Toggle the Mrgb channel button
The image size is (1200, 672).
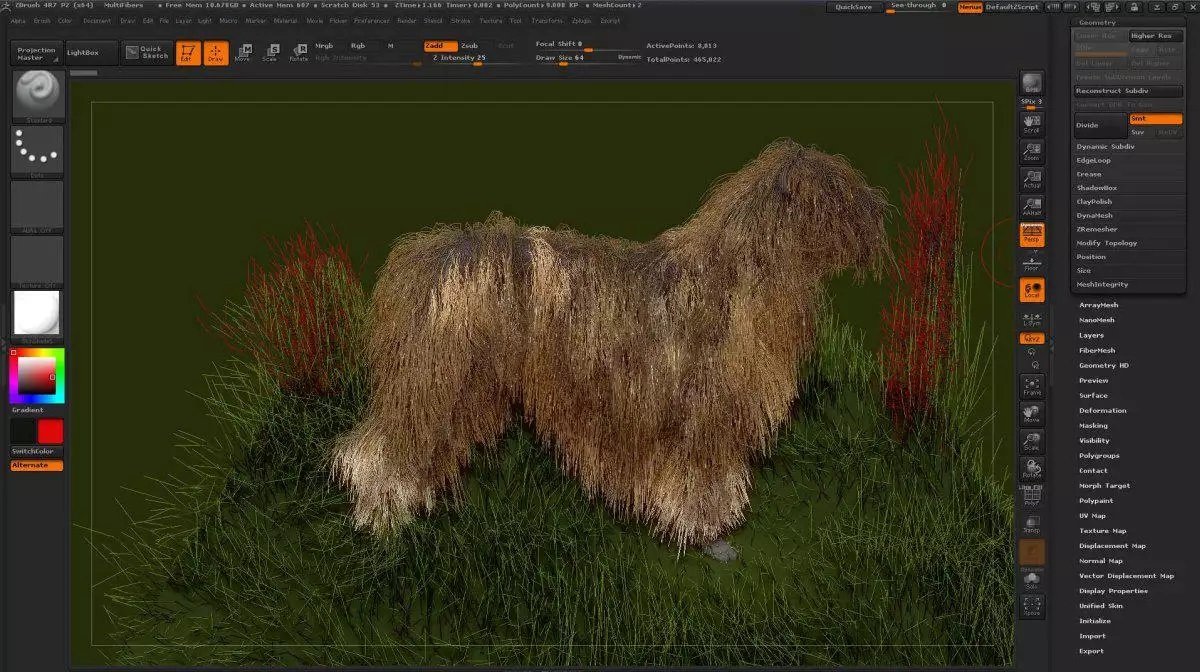(x=325, y=46)
